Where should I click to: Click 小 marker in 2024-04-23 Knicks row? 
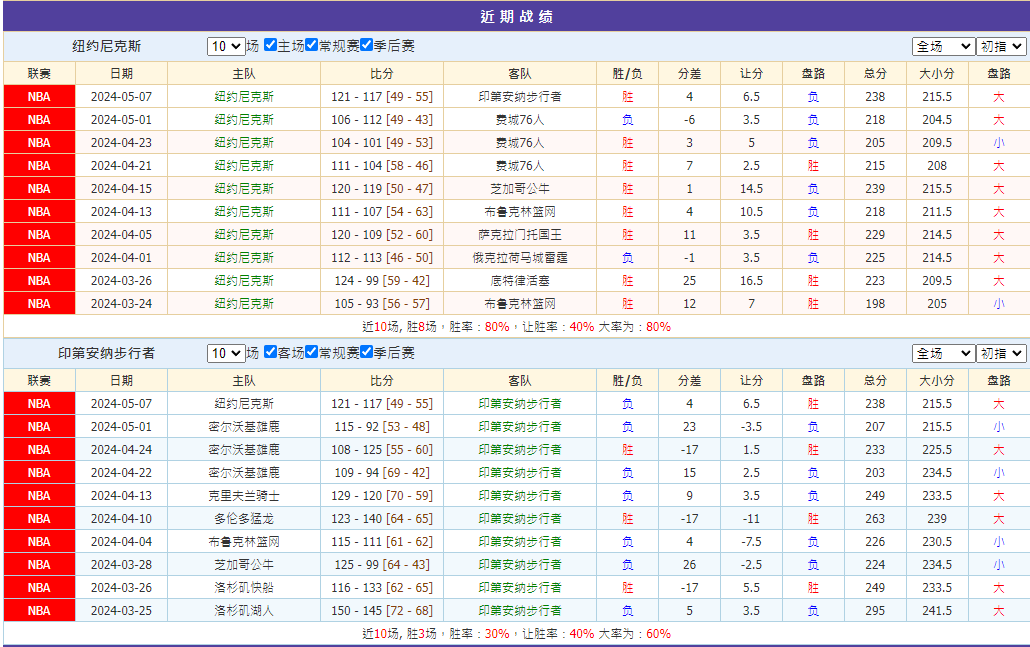pos(998,143)
